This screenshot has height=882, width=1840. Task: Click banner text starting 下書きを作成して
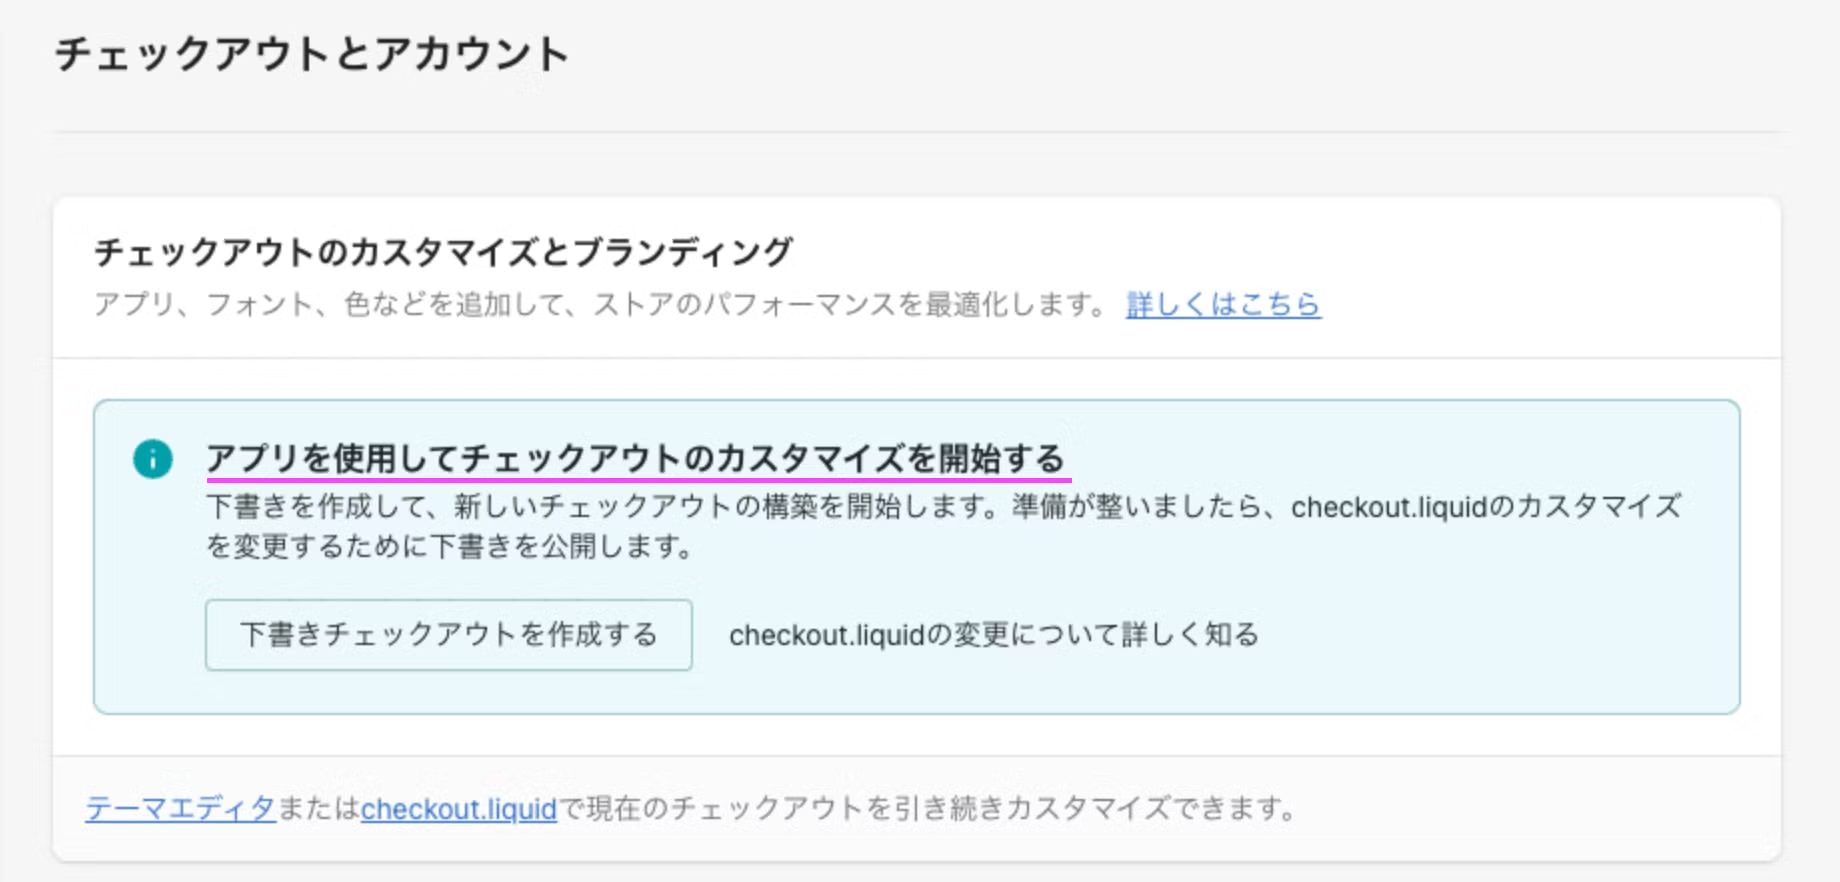944,507
